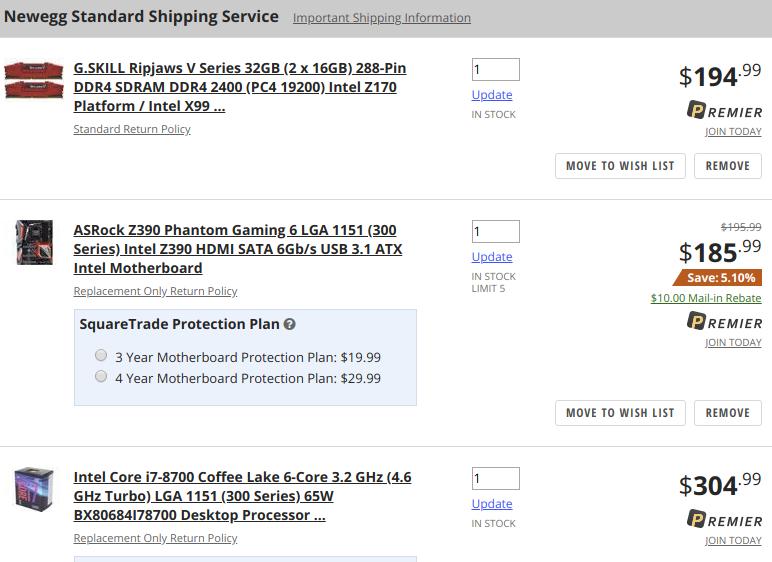772x562 pixels.
Task: Click the Premier logo under the $194.99 price
Action: 724,110
